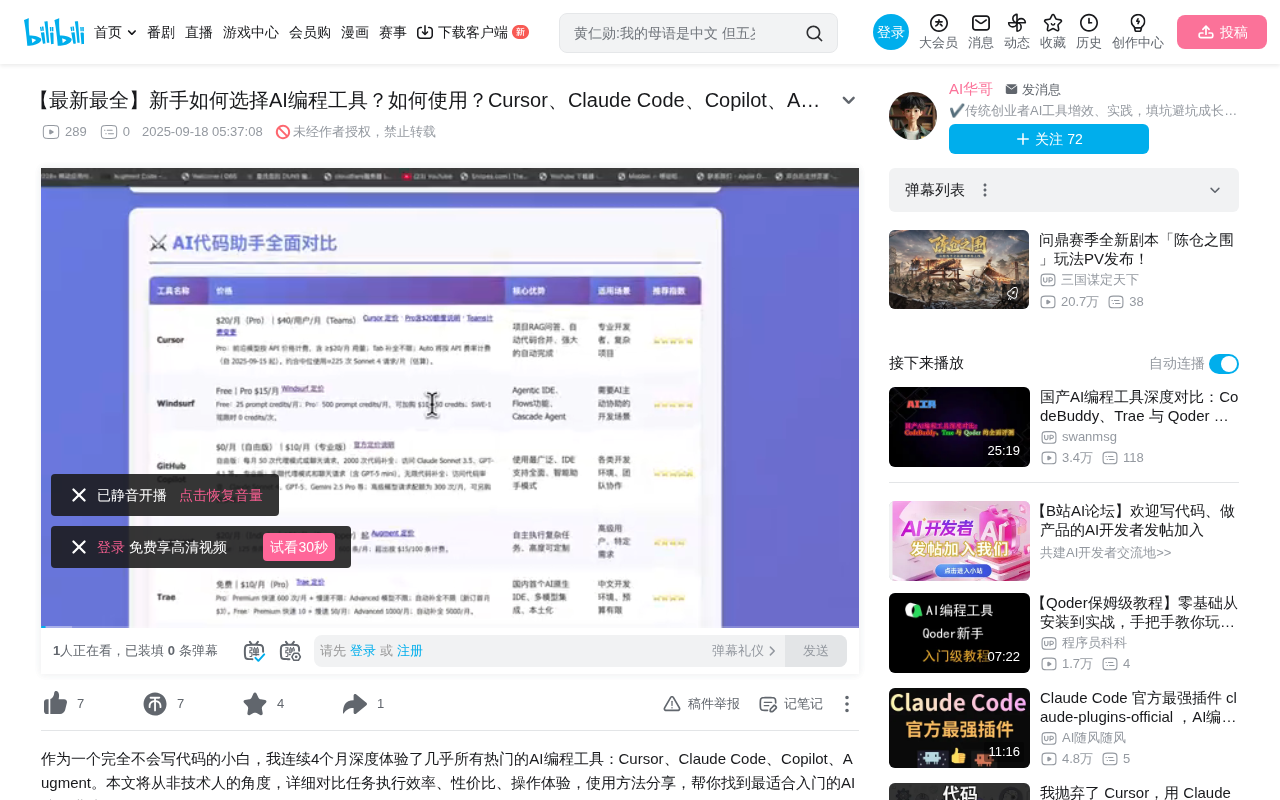Click 稿件举报 report button
This screenshot has width=1280, height=800.
coord(702,704)
